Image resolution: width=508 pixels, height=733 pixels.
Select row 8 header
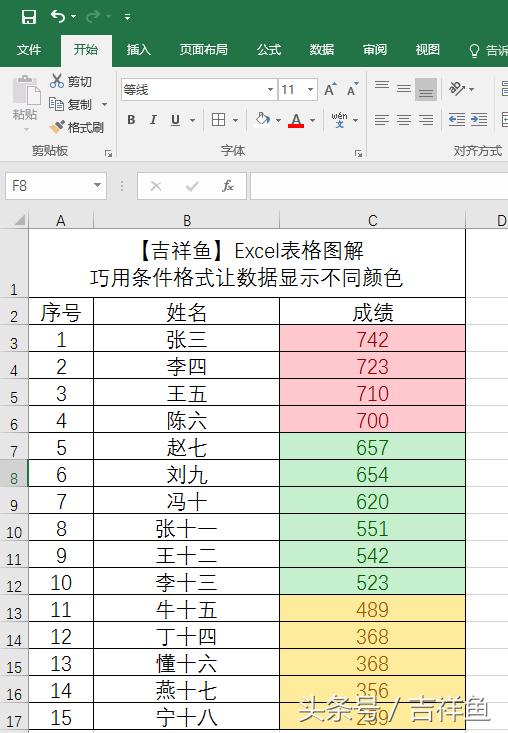[14, 473]
